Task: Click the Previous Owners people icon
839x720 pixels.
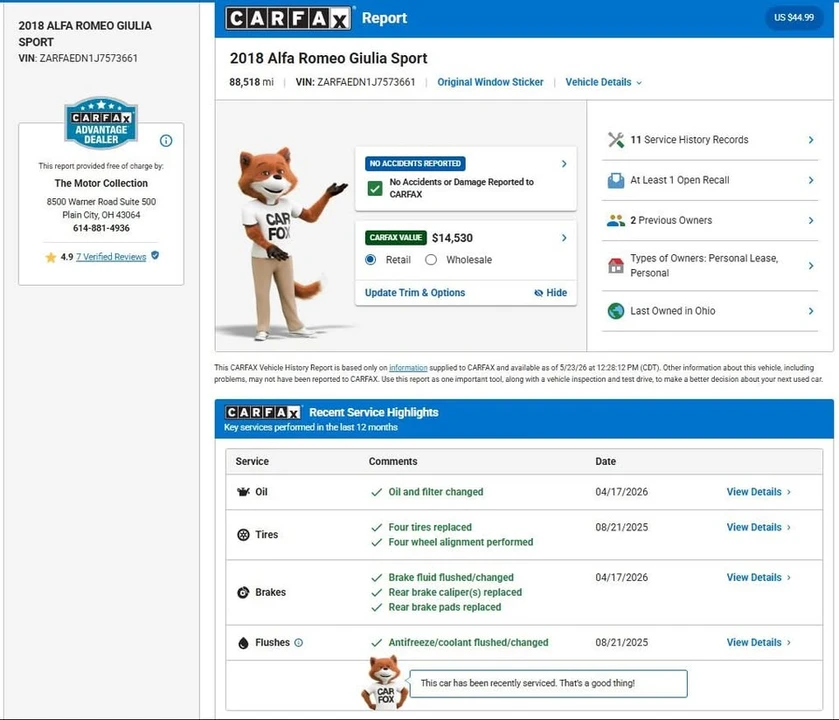Action: 616,220
